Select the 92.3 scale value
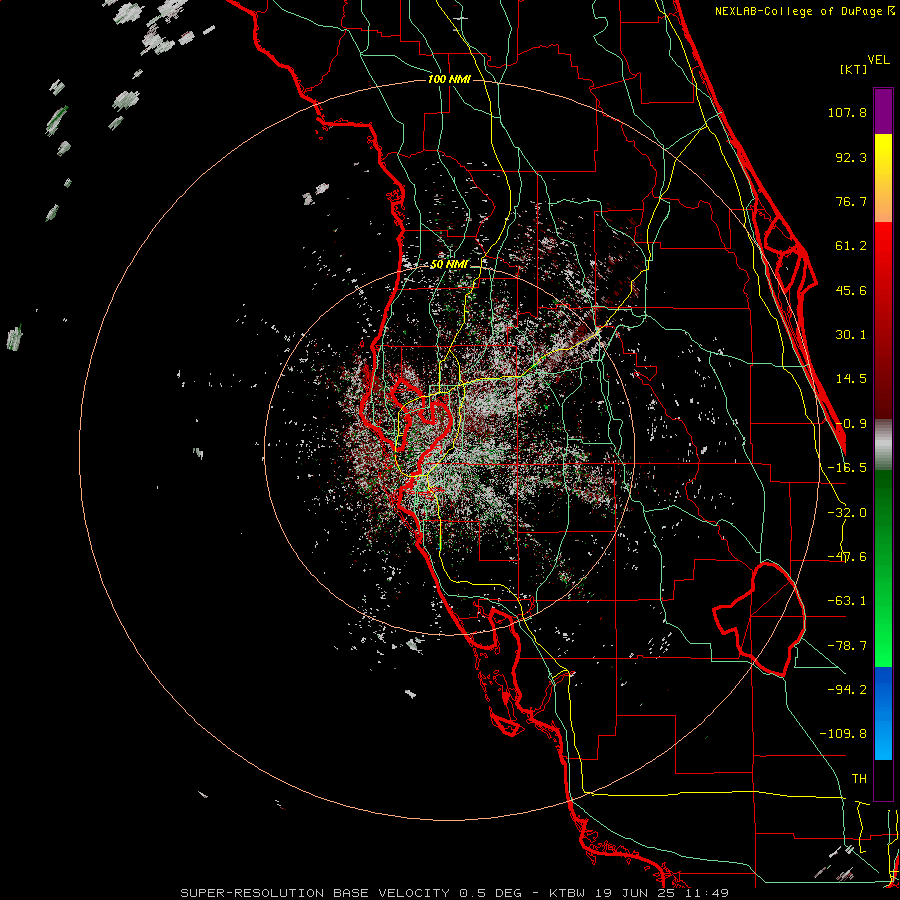Image resolution: width=900 pixels, height=900 pixels. coord(851,157)
